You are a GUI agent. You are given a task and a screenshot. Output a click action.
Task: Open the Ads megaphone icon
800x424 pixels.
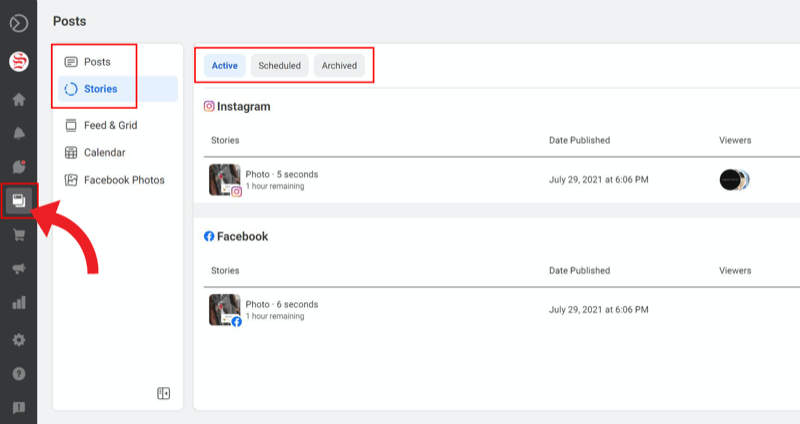tap(18, 269)
